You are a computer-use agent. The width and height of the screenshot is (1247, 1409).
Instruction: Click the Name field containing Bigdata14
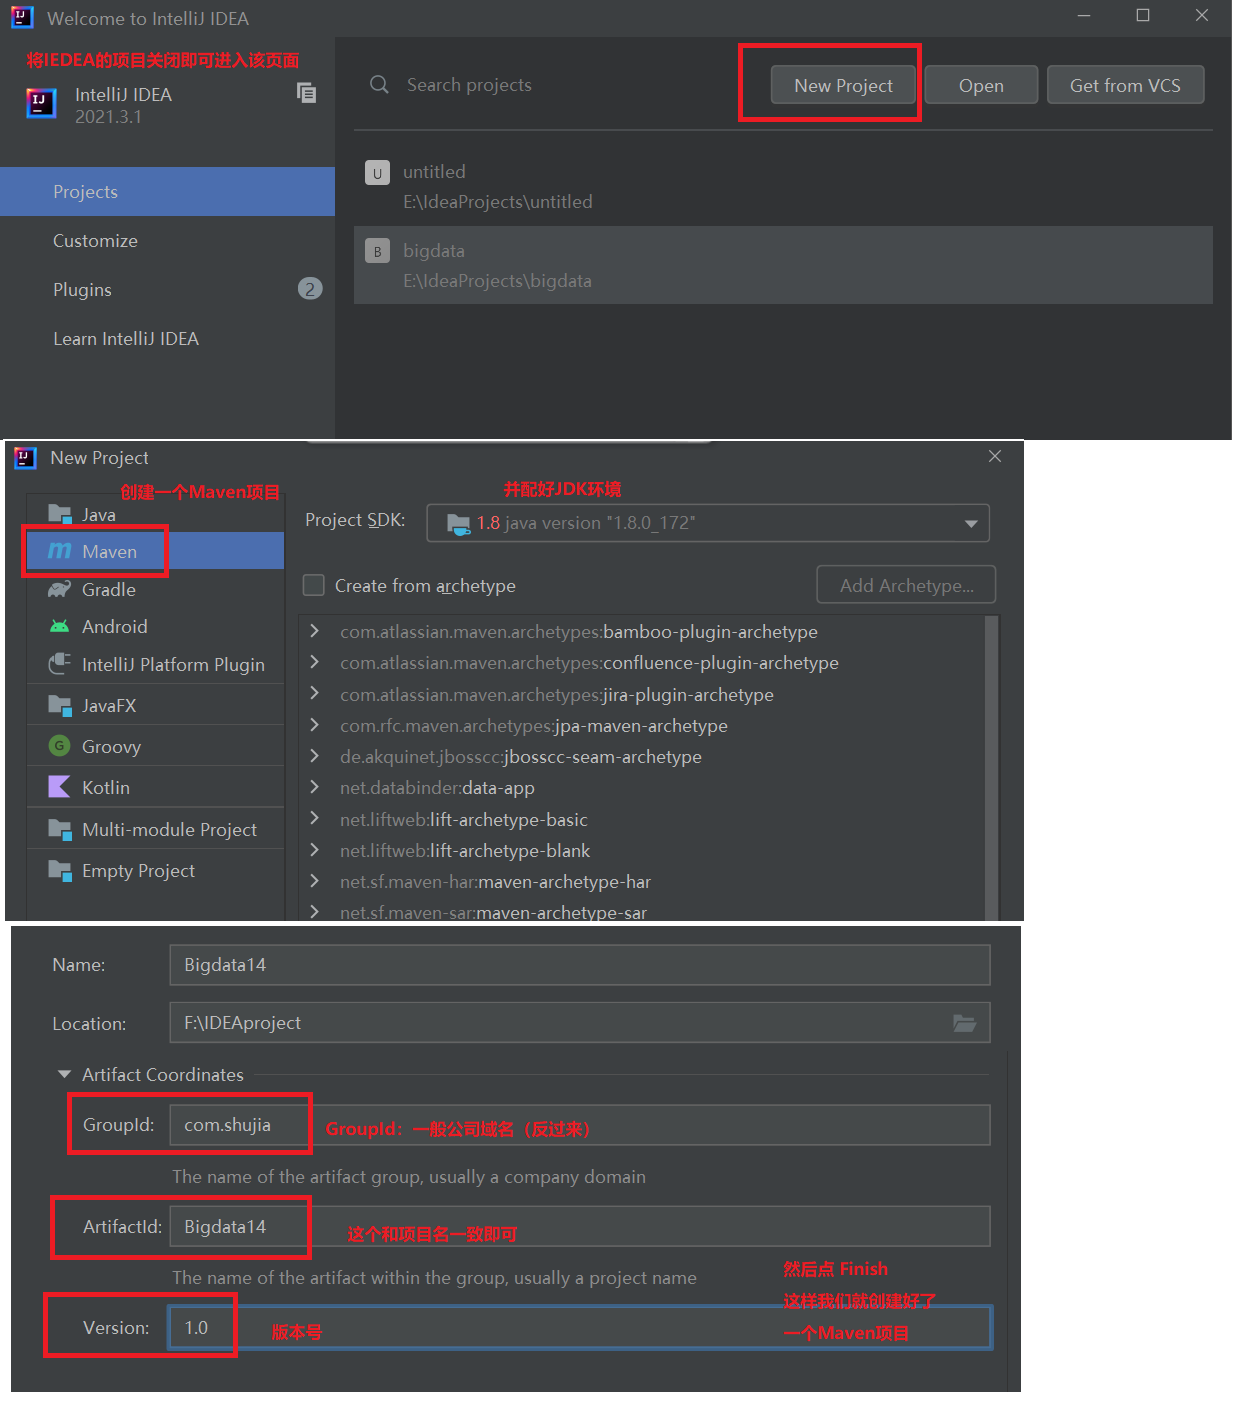(x=580, y=965)
